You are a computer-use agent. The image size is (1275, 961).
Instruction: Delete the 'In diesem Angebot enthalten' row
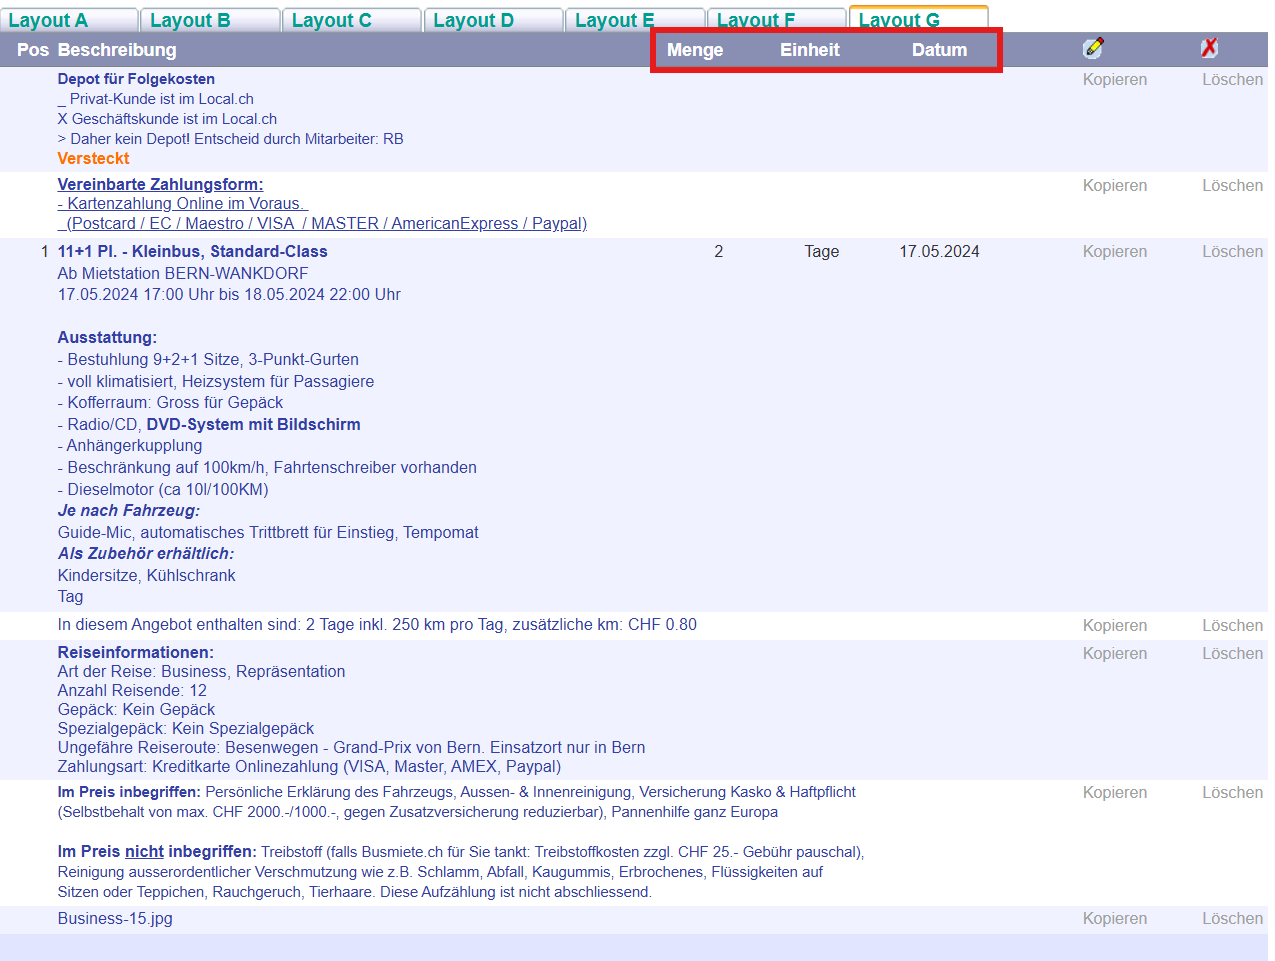[1233, 626]
